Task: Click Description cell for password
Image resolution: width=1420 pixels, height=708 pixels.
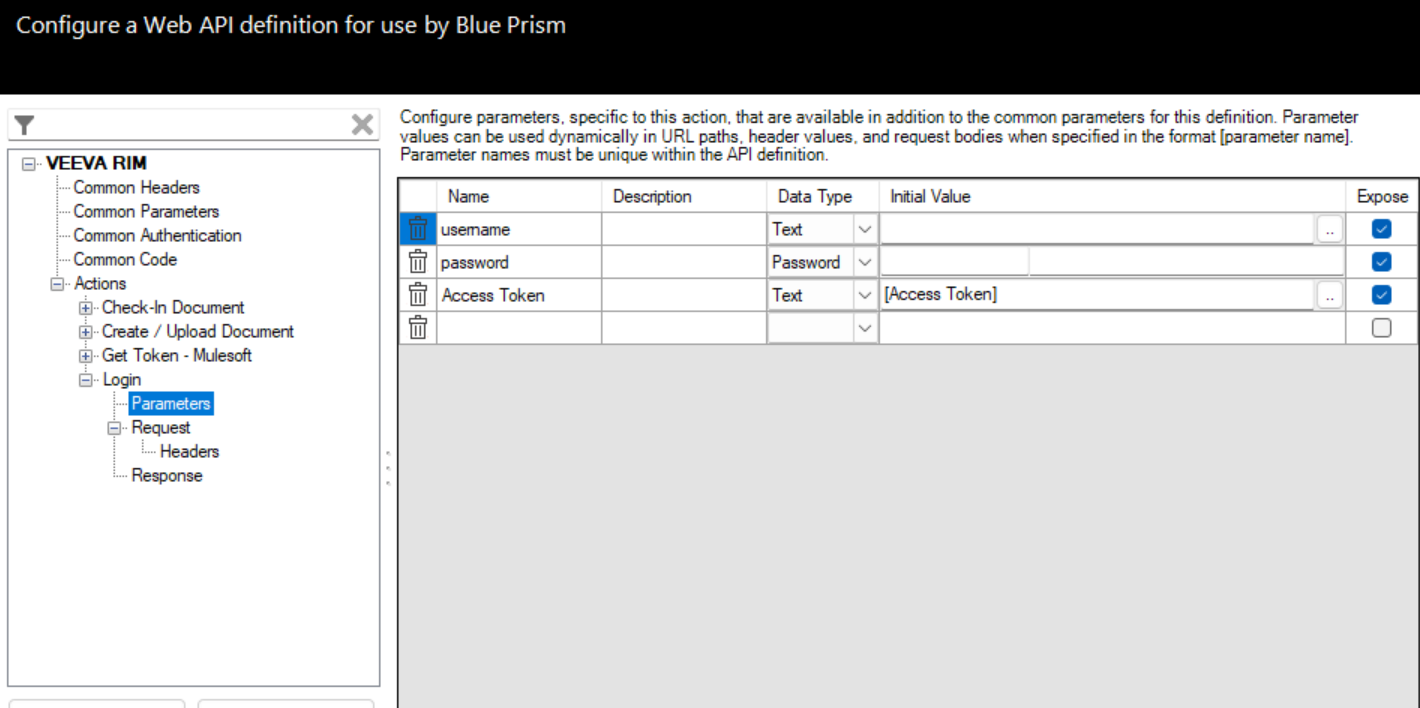Action: [x=684, y=262]
